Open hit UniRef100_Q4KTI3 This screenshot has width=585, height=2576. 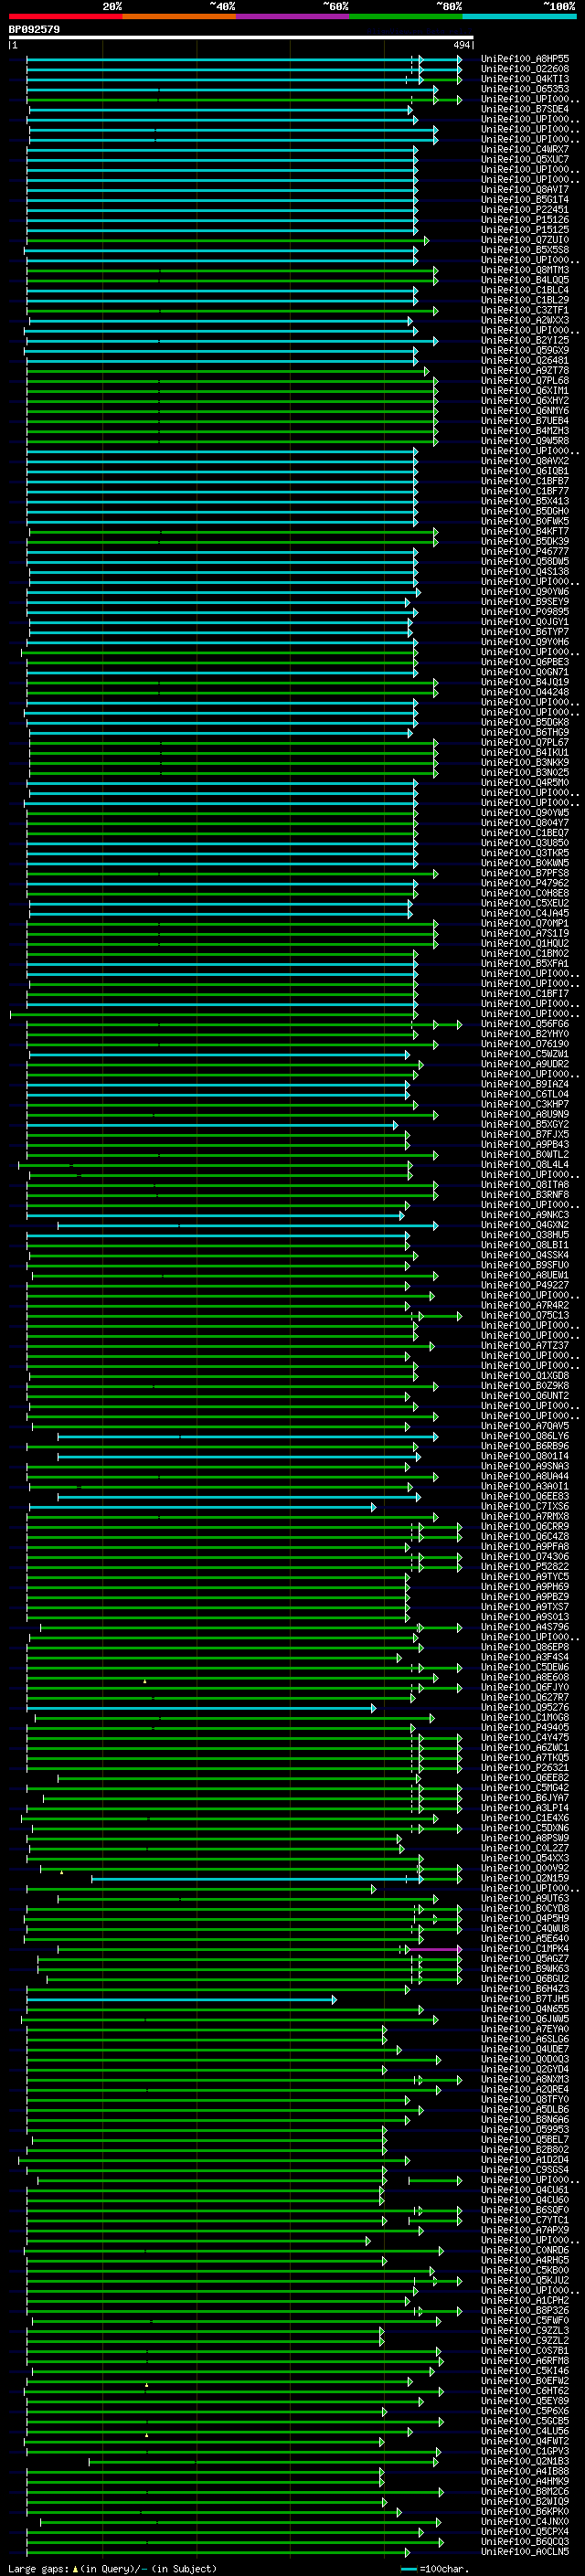(x=525, y=79)
